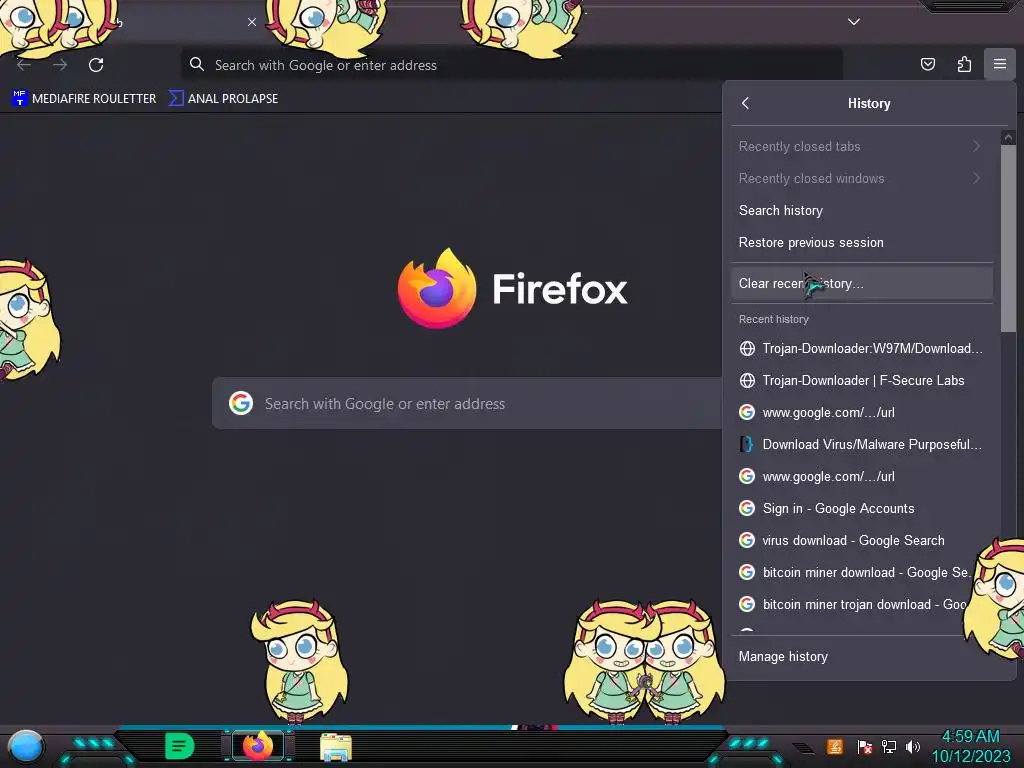Expand Recently closed windows submenu
The image size is (1024, 768).
tap(861, 178)
